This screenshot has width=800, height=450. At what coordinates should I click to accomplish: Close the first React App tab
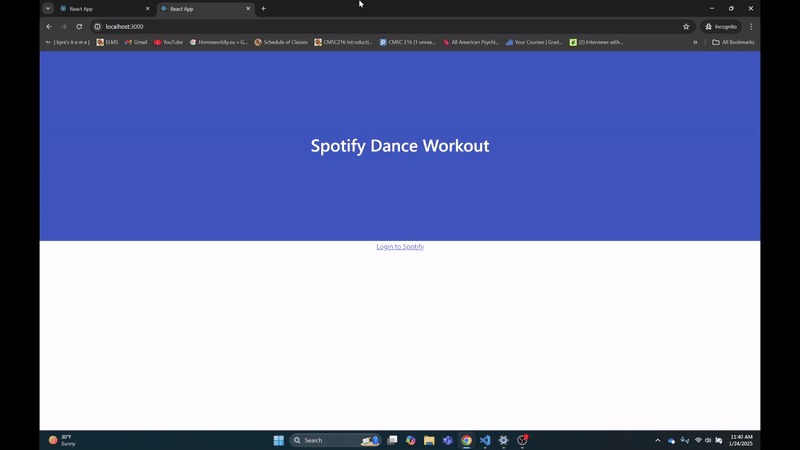(x=147, y=9)
